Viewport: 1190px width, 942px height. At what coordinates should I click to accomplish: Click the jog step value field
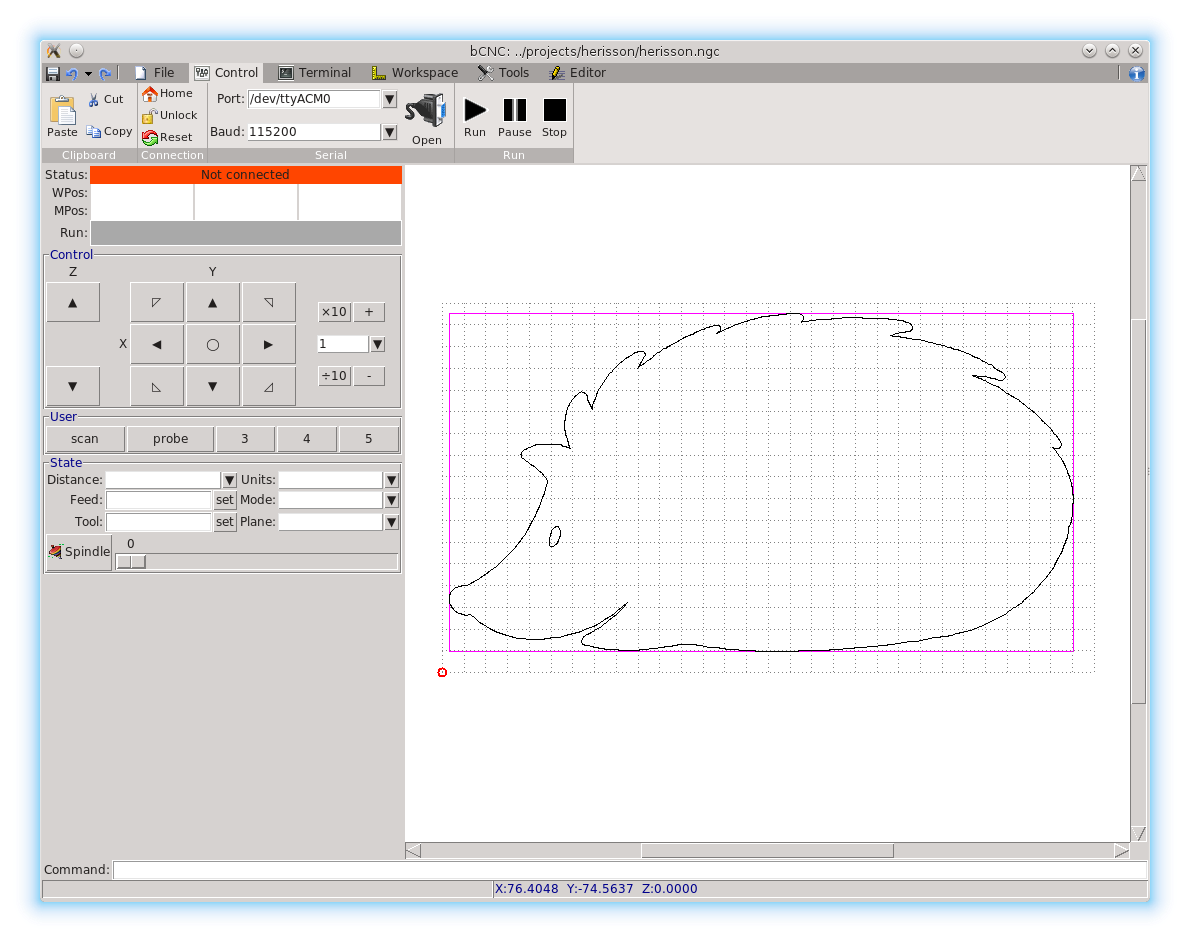(x=342, y=345)
